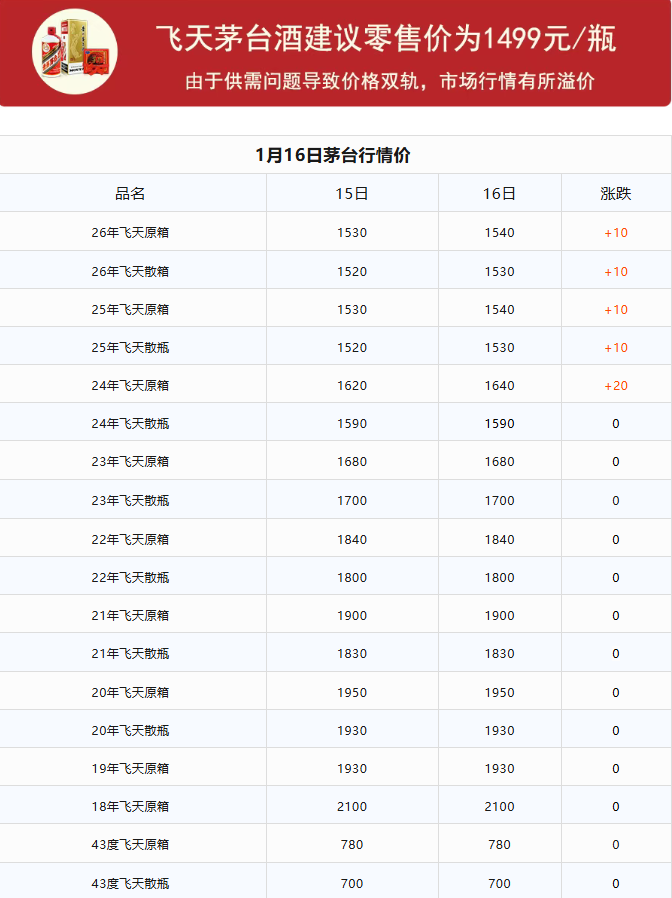Click the 24年飞天原箱 product name
Image resolution: width=672 pixels, height=898 pixels.
tap(130, 386)
